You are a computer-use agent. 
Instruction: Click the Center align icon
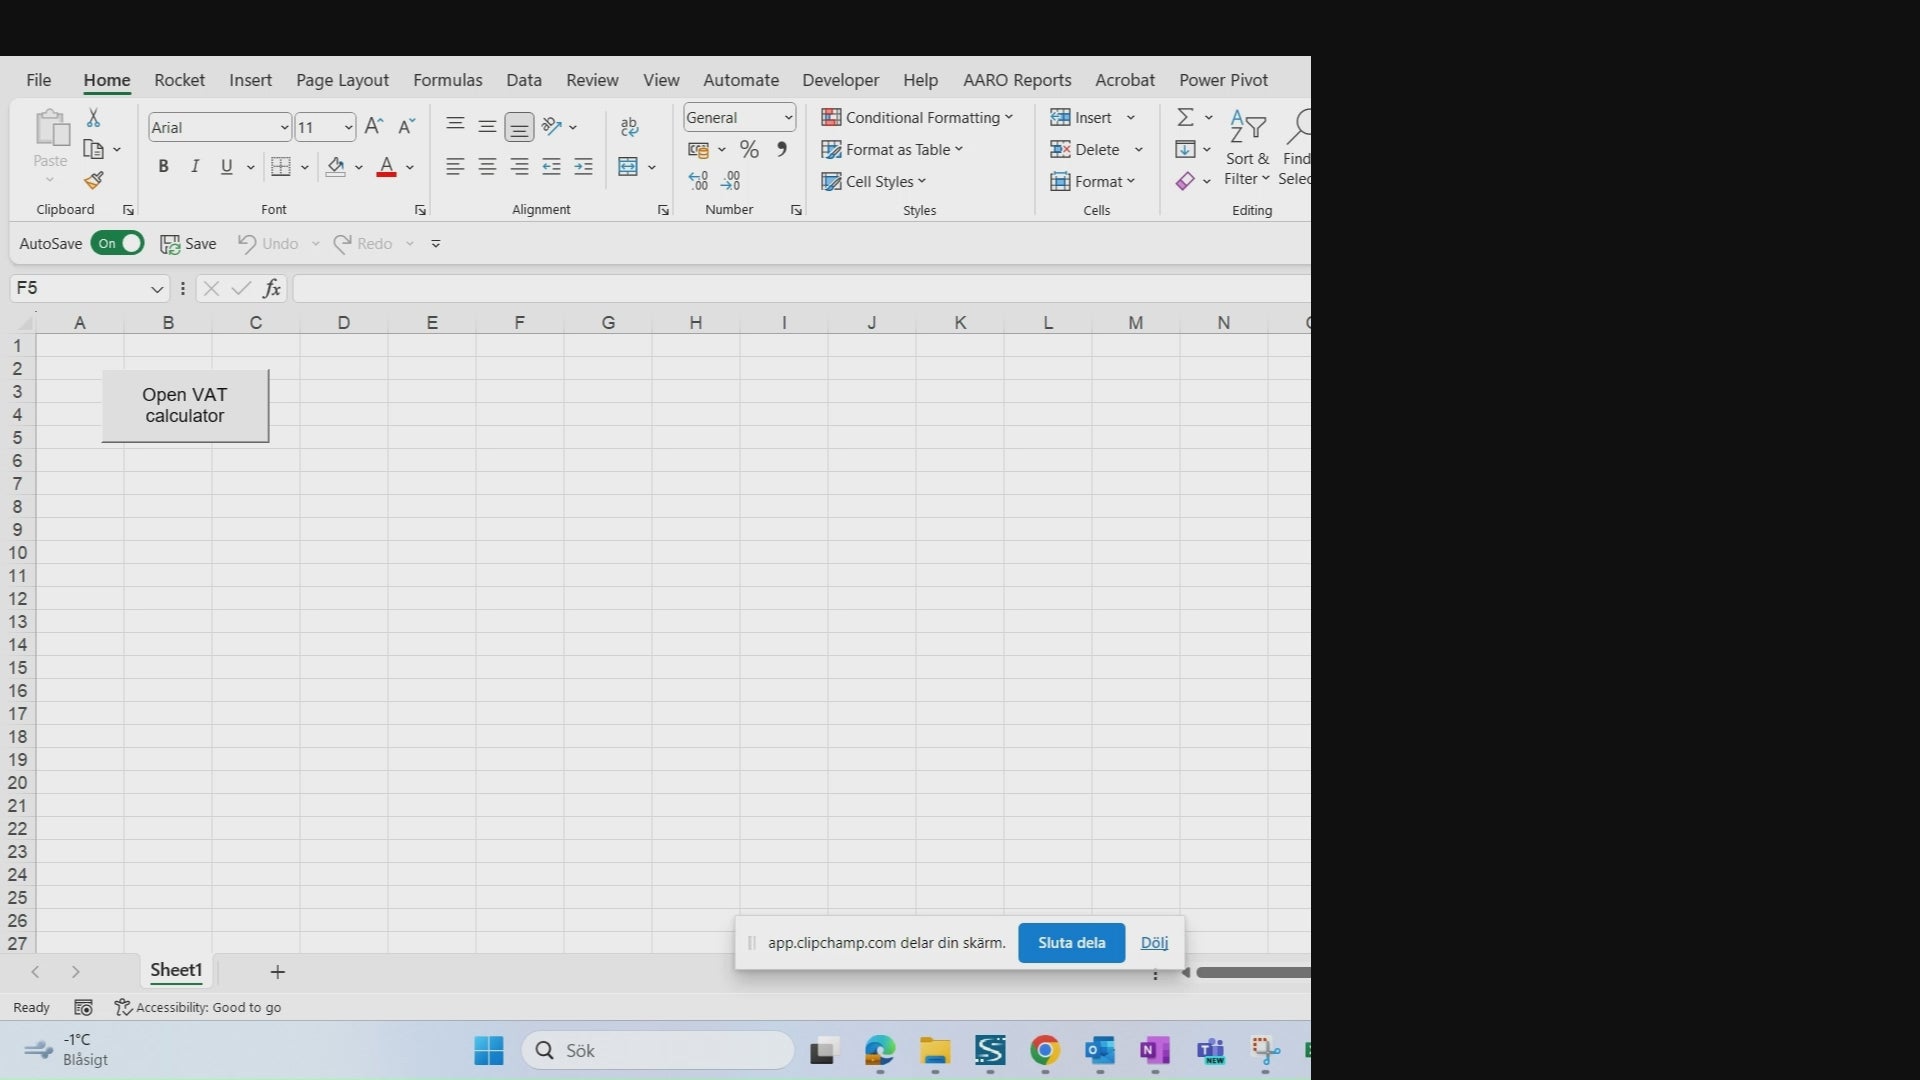pyautogui.click(x=487, y=167)
